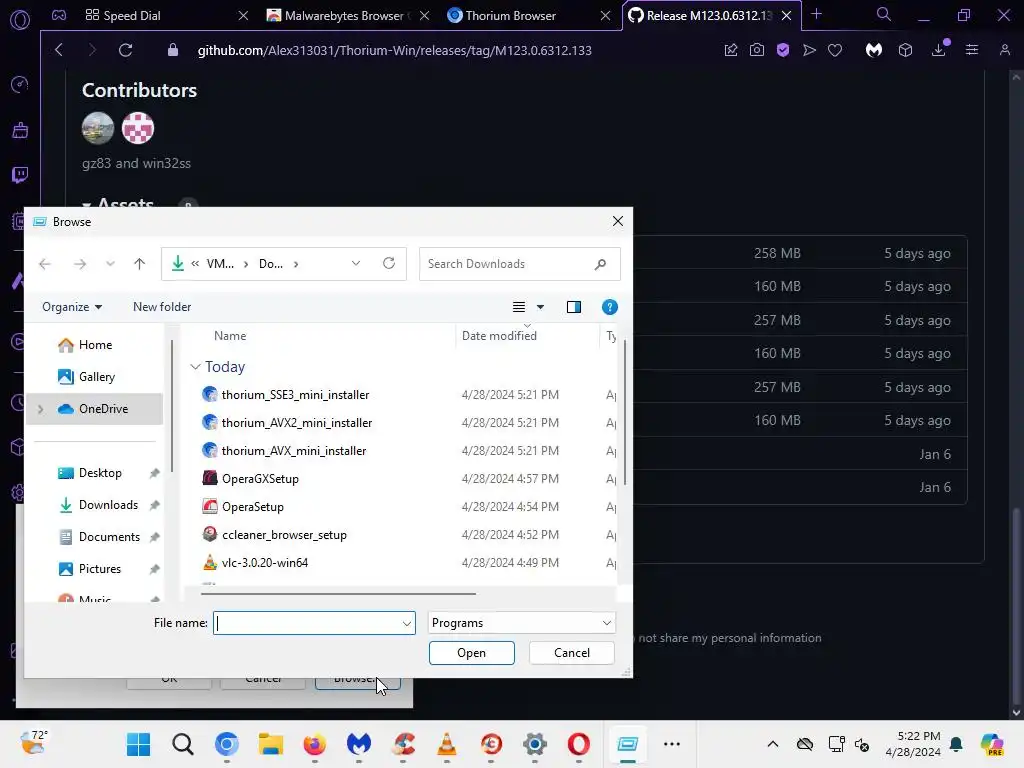Click the ad-blocker shield icon

[783, 50]
